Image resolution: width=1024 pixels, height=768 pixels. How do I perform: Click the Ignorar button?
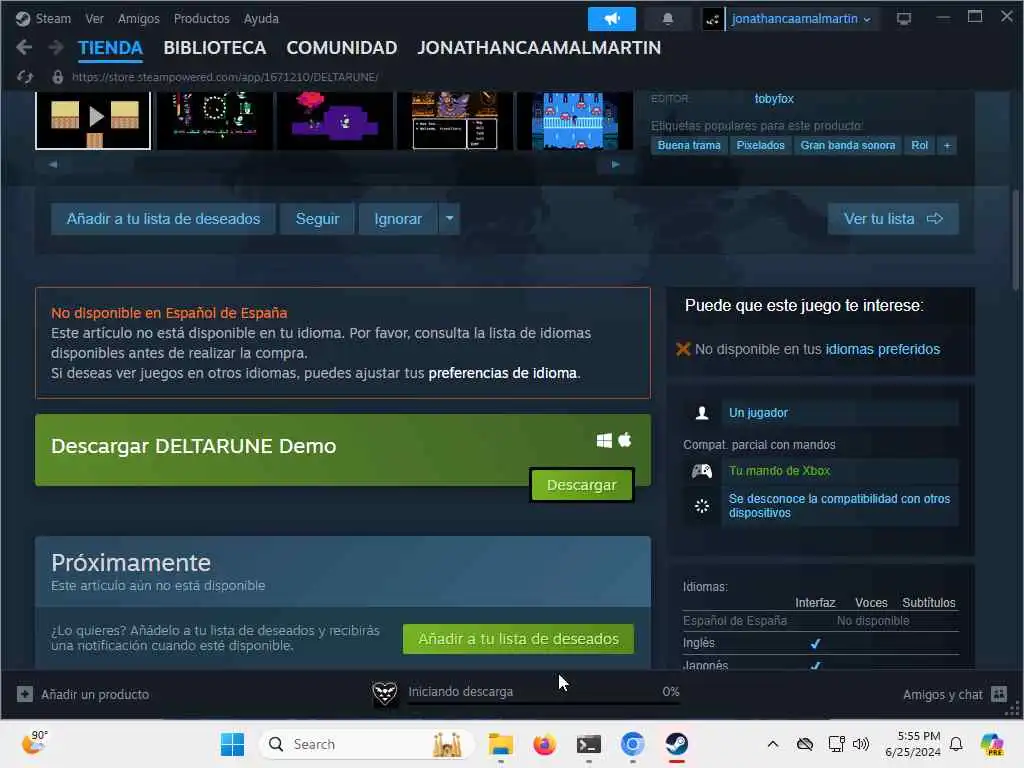click(x=398, y=219)
